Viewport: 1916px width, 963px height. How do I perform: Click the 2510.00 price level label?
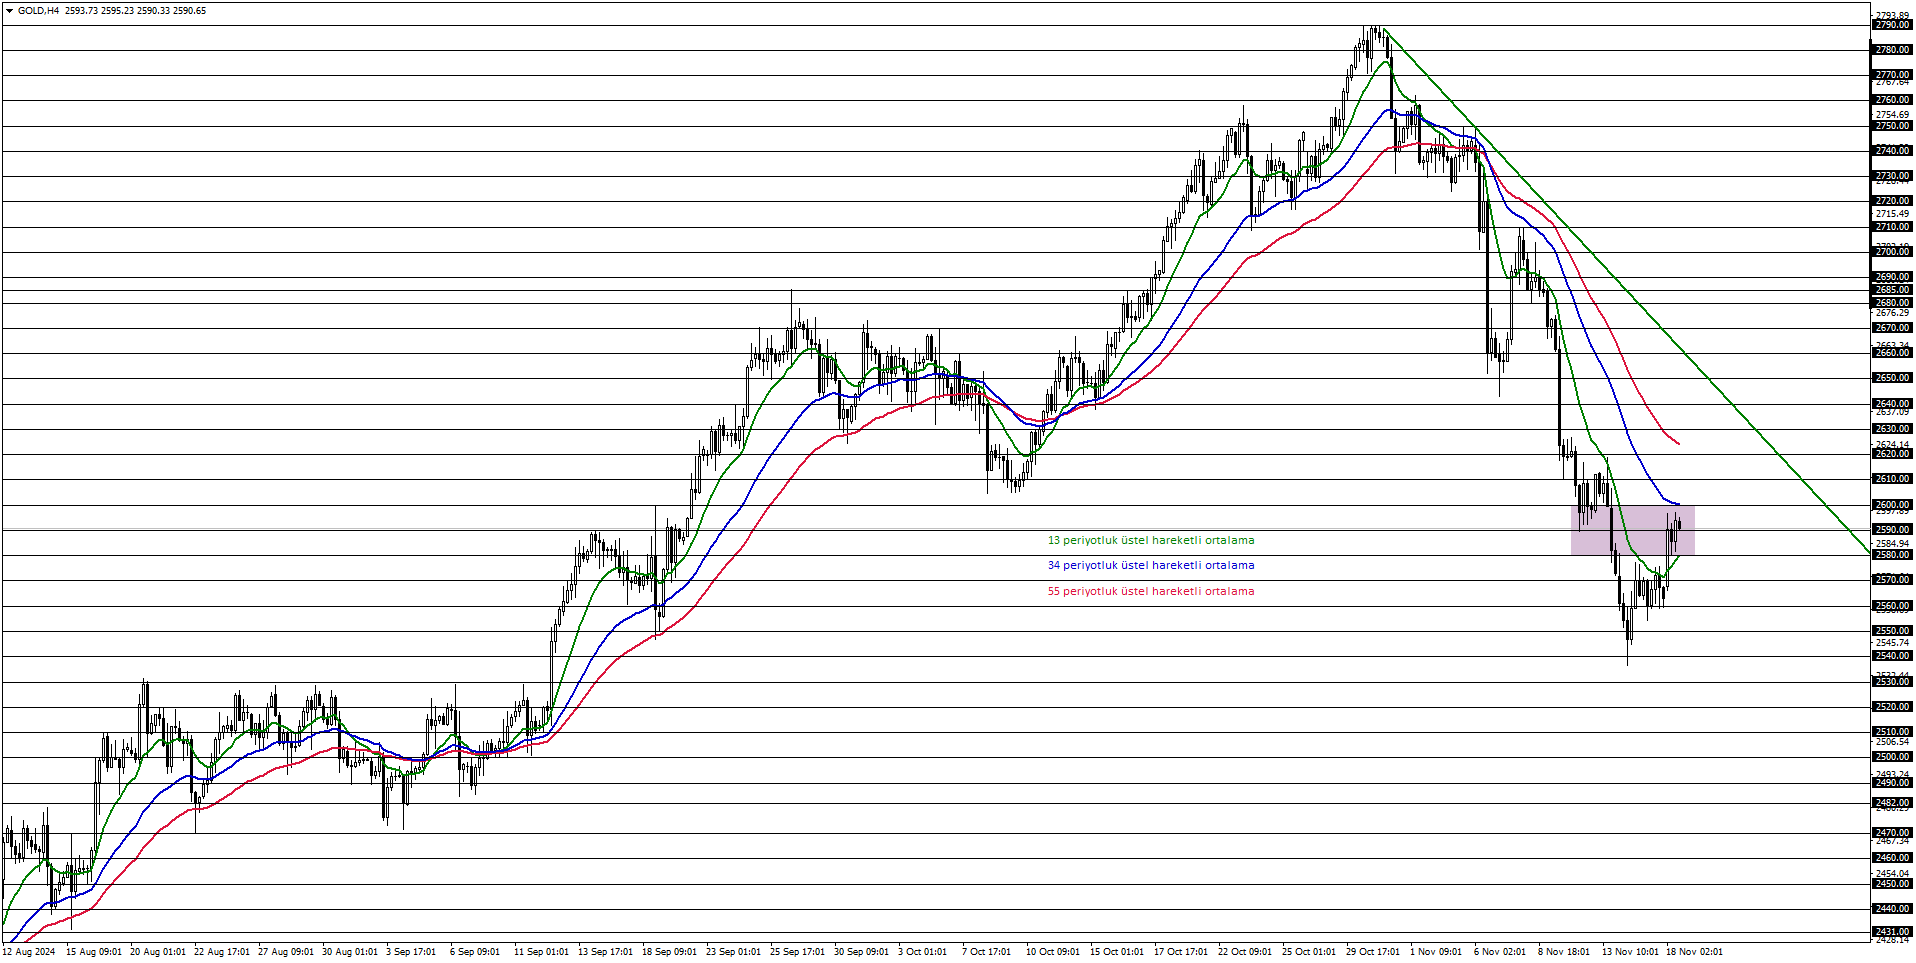click(1892, 732)
